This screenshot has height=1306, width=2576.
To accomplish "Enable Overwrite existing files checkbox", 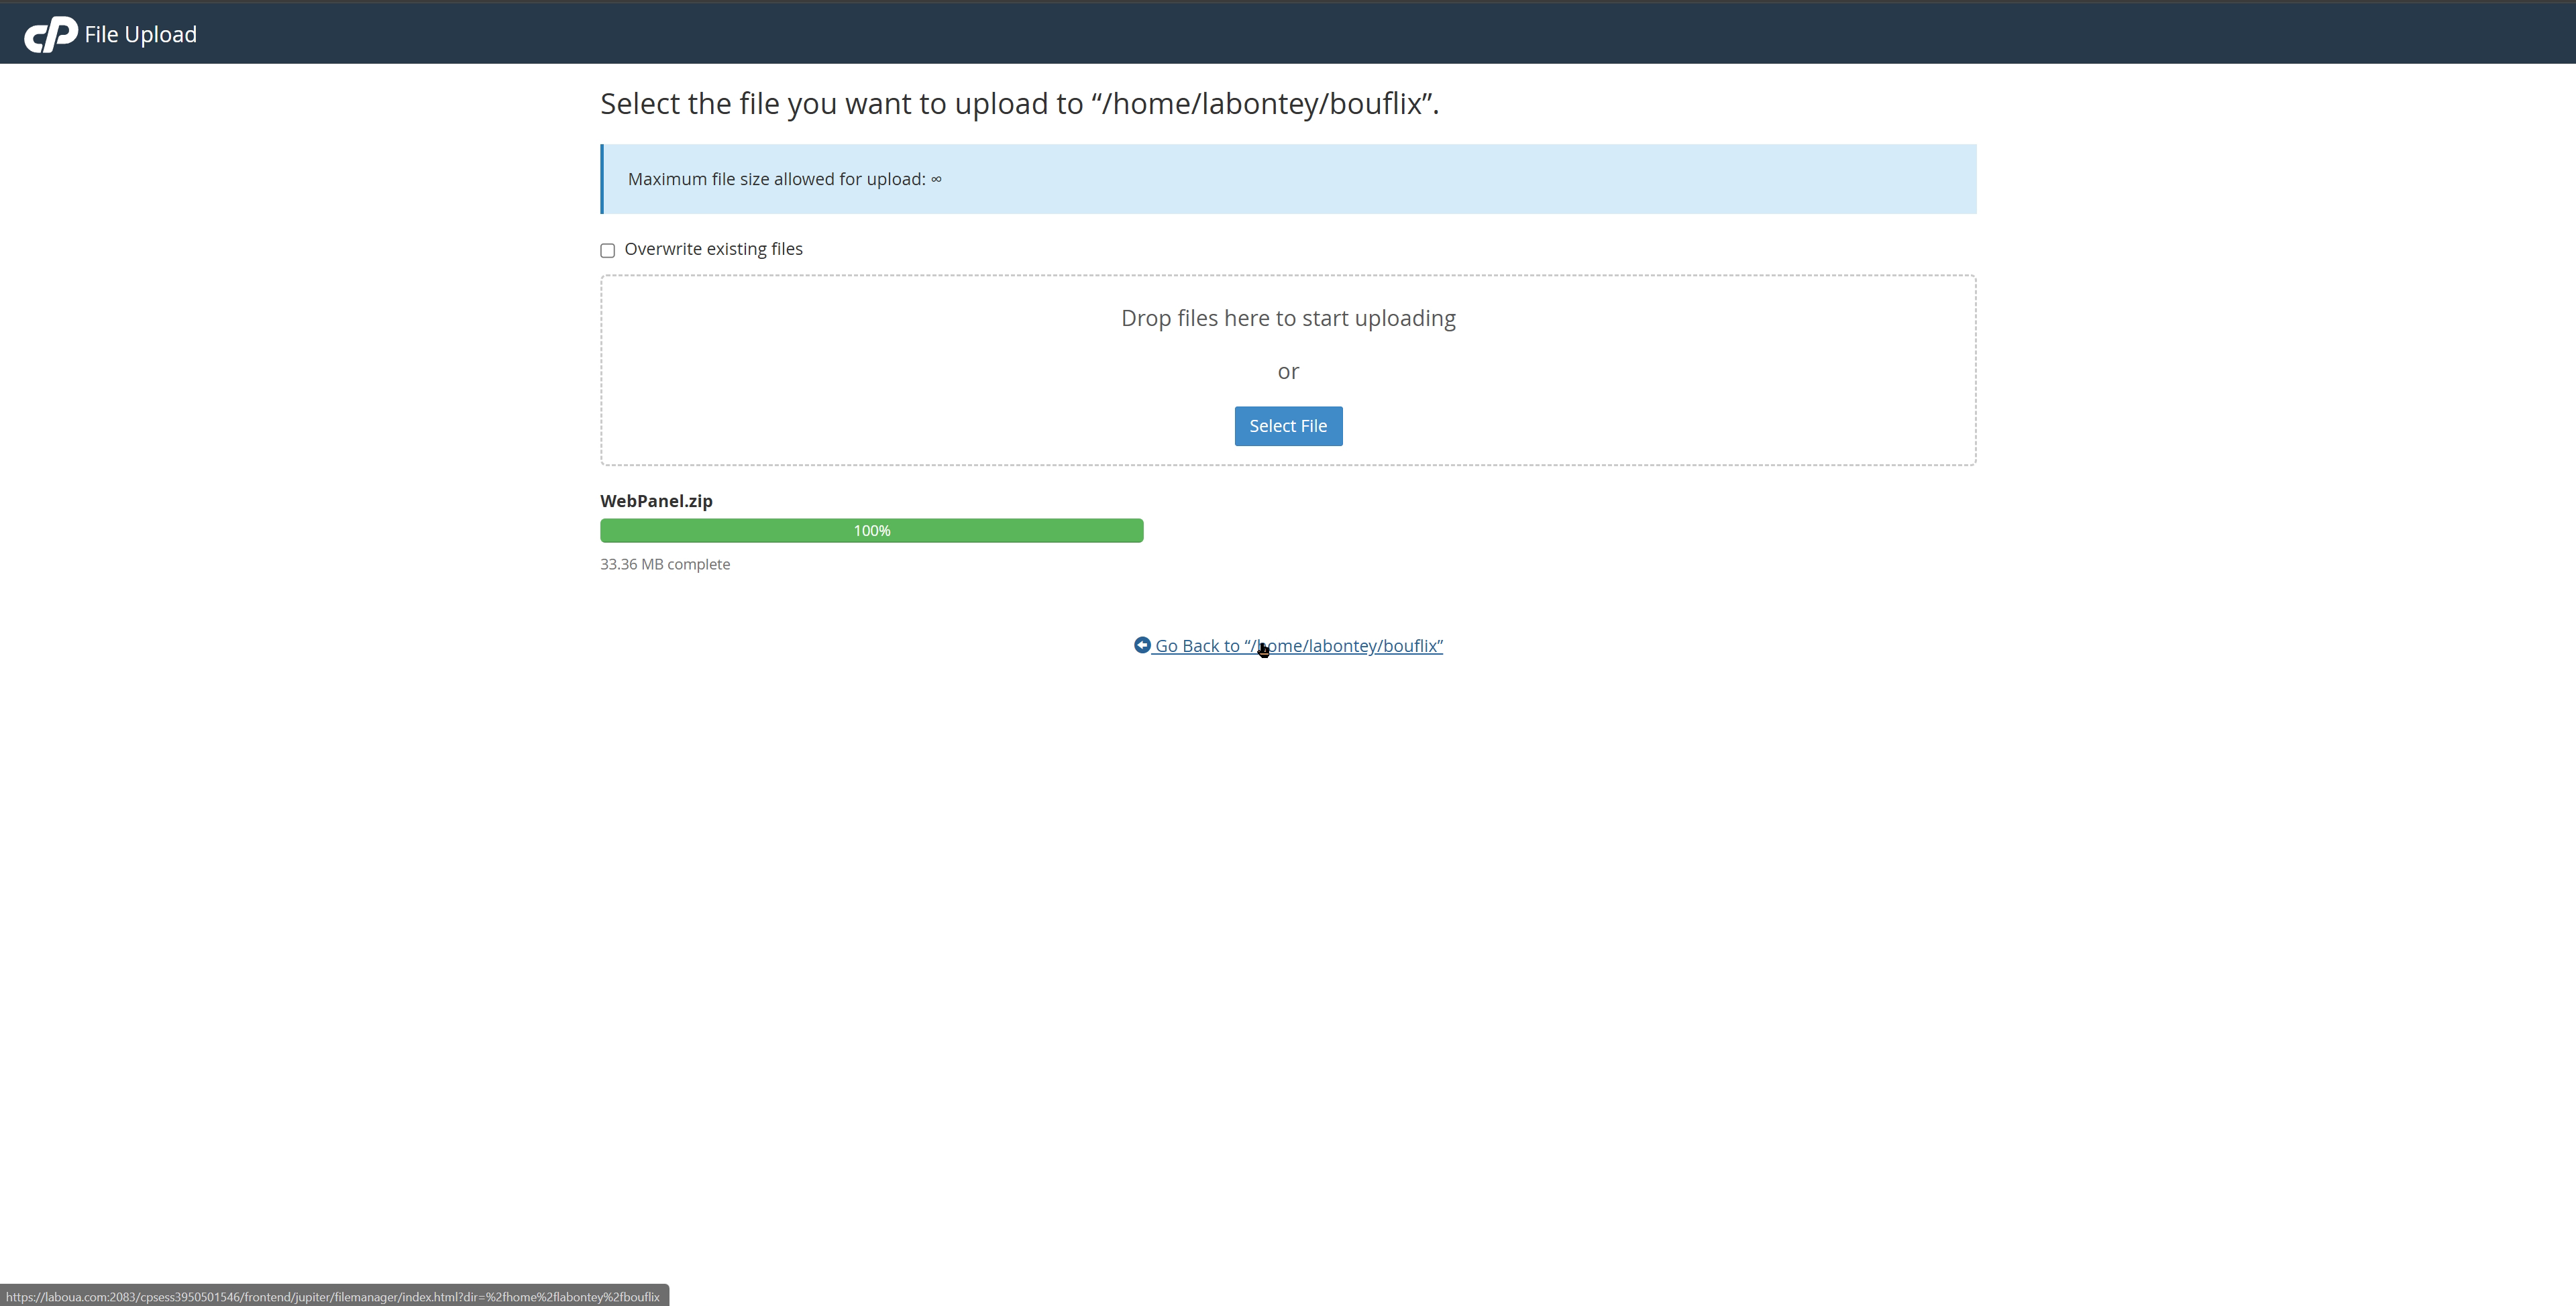I will (x=607, y=250).
